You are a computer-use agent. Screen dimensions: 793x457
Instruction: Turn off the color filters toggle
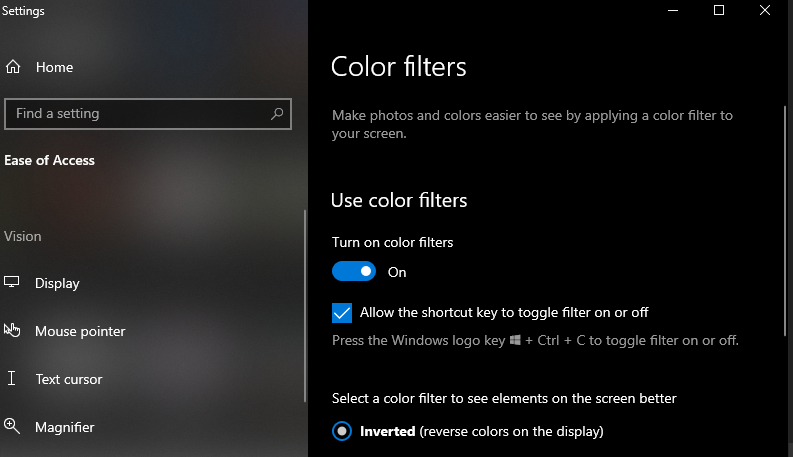coord(354,271)
